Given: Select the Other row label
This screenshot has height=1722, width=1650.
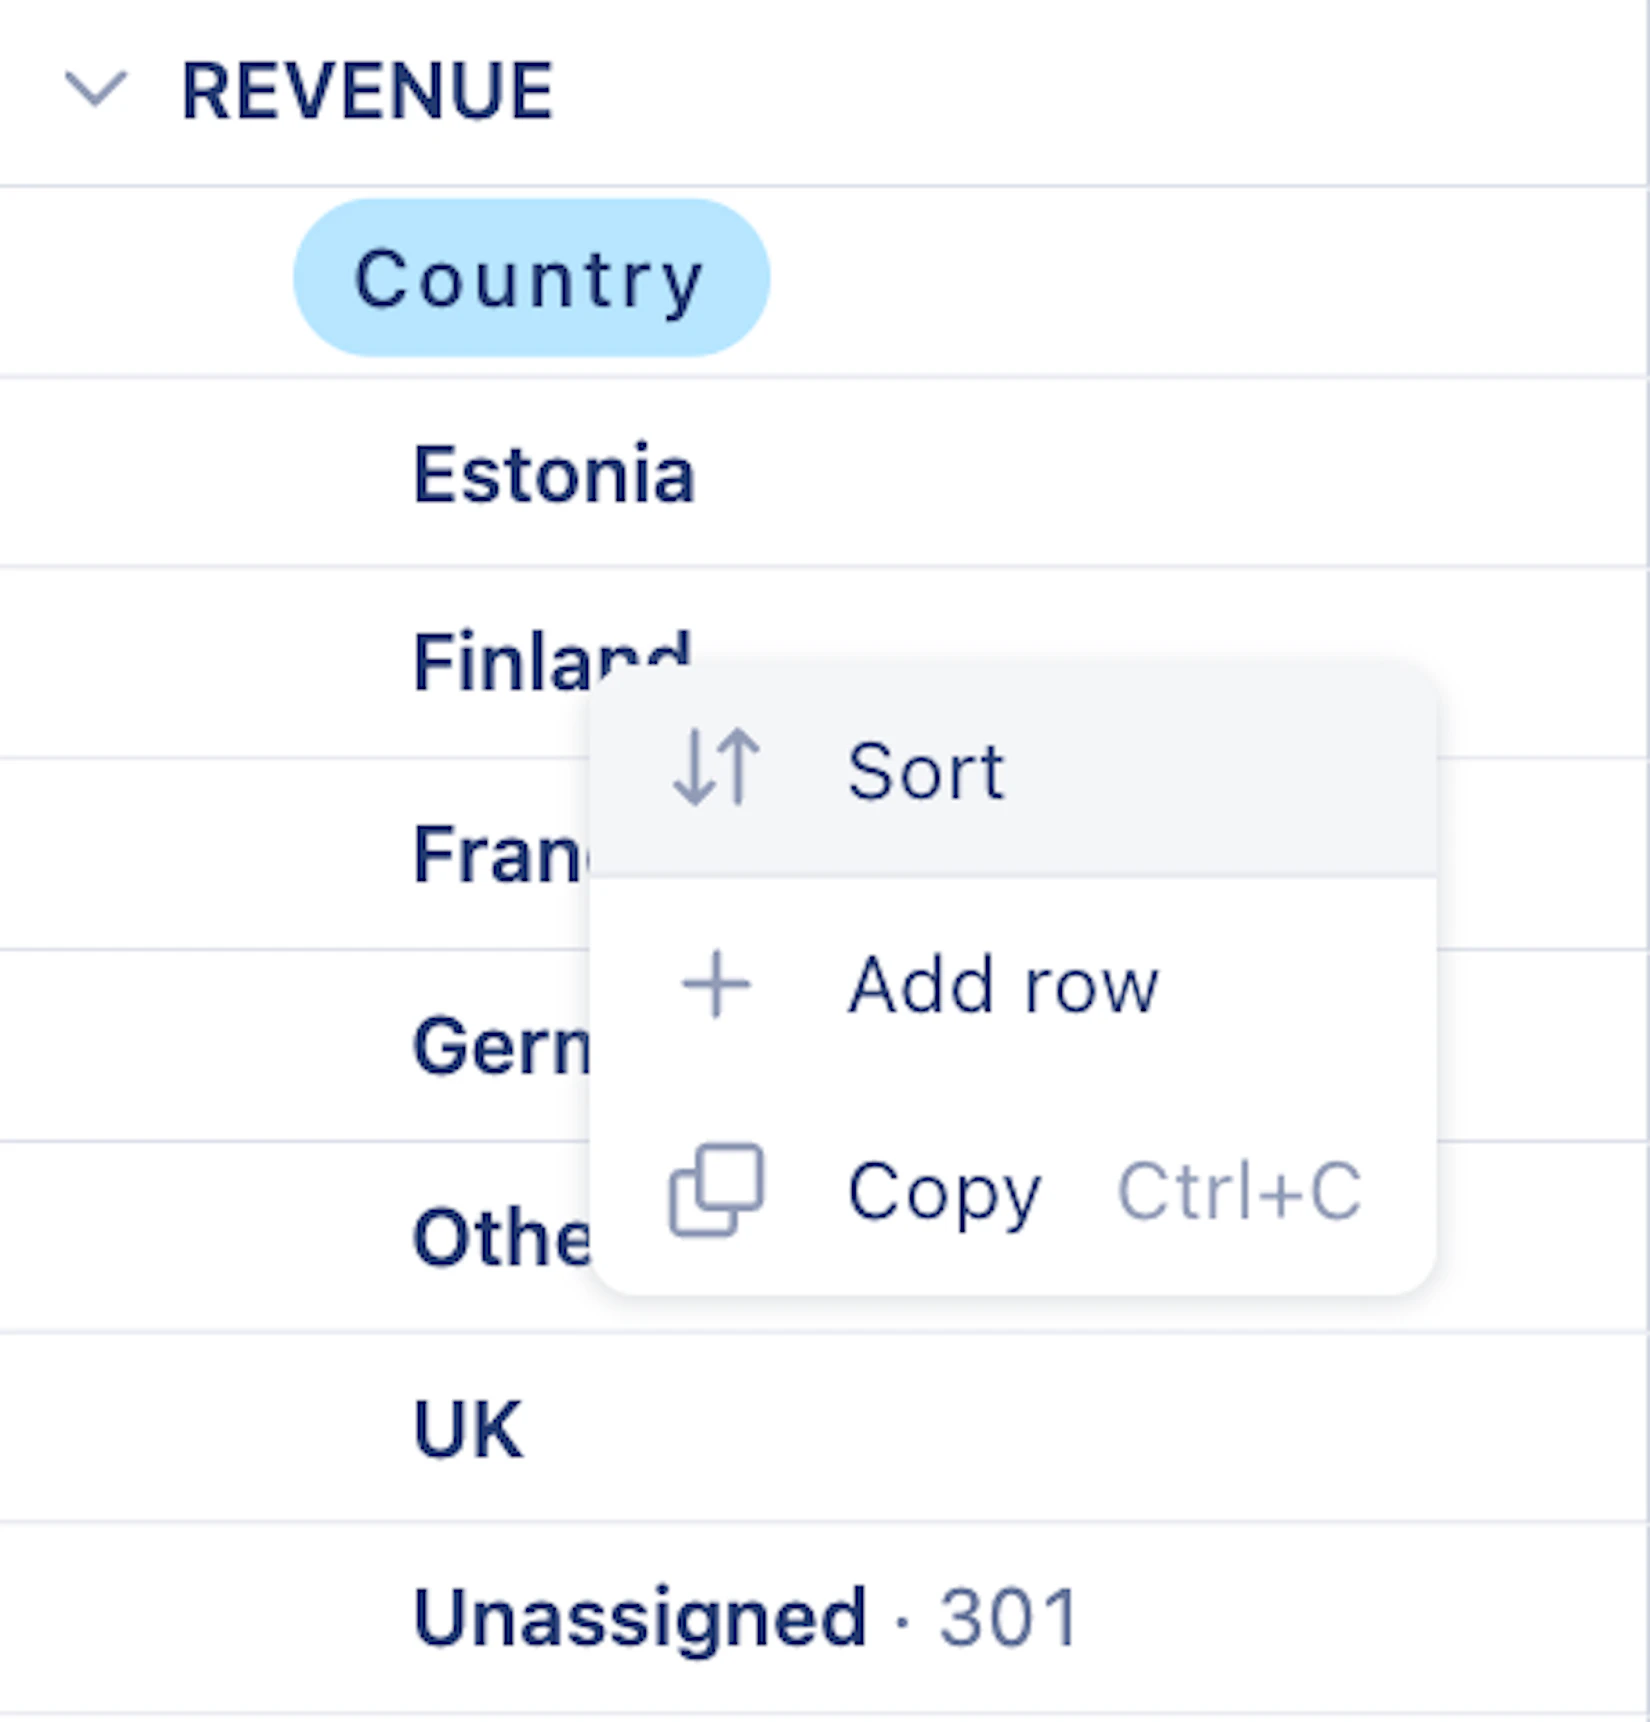Looking at the screenshot, I should tap(500, 1237).
